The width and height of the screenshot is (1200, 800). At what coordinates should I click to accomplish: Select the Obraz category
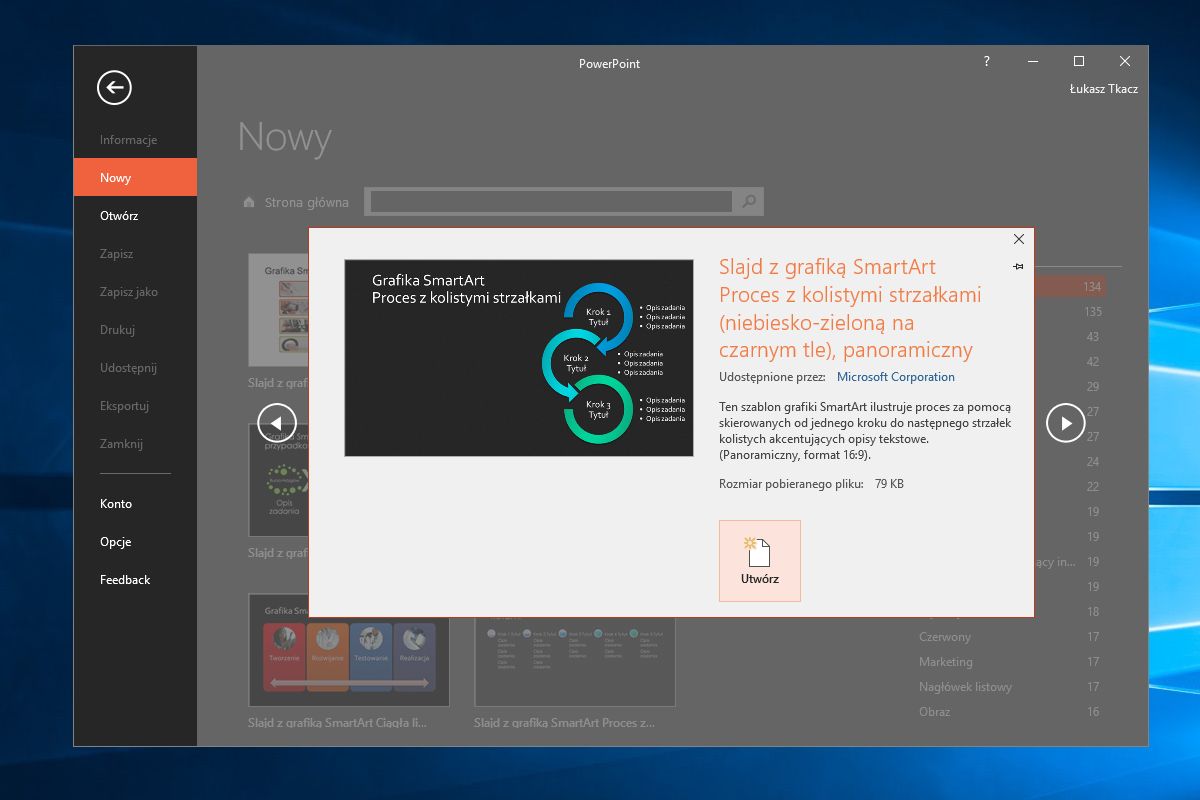click(x=935, y=712)
